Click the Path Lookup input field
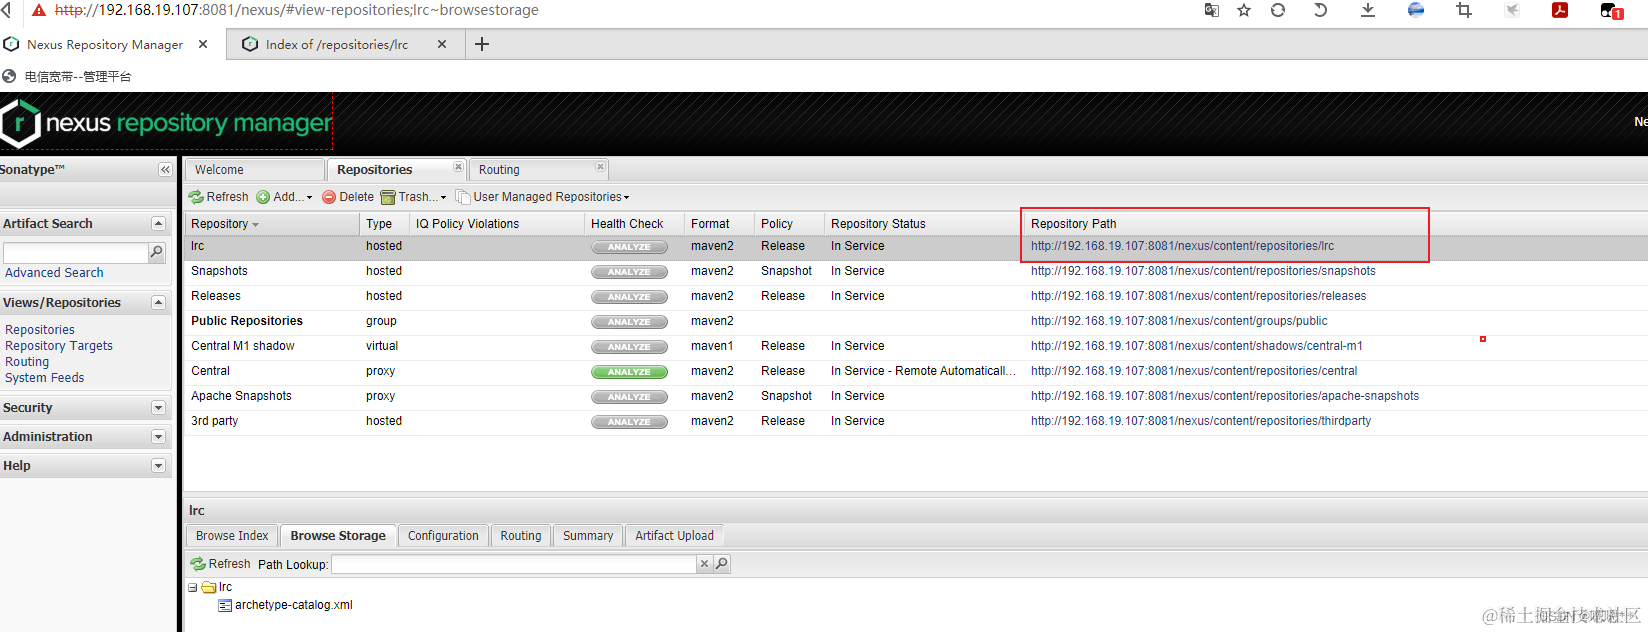Viewport: 1648px width, 632px height. click(x=514, y=564)
